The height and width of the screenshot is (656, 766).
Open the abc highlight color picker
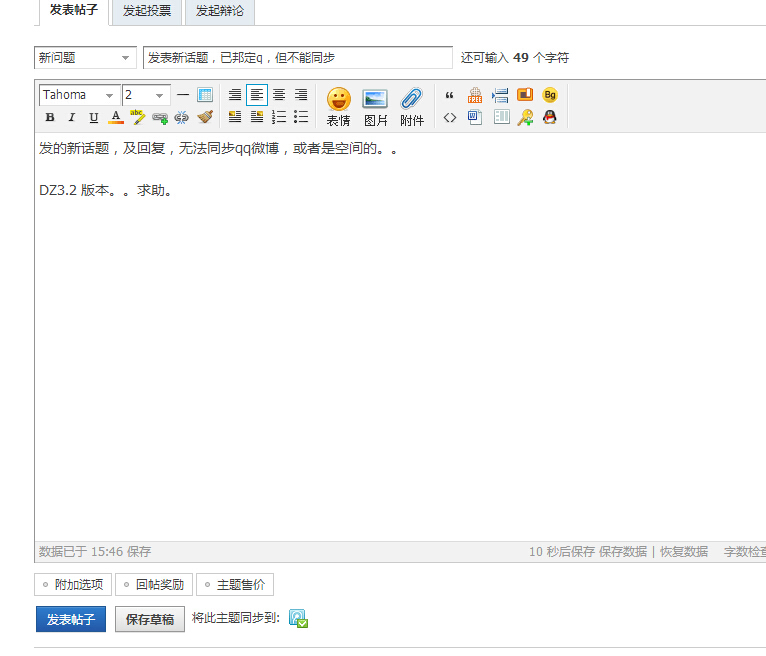pos(137,117)
